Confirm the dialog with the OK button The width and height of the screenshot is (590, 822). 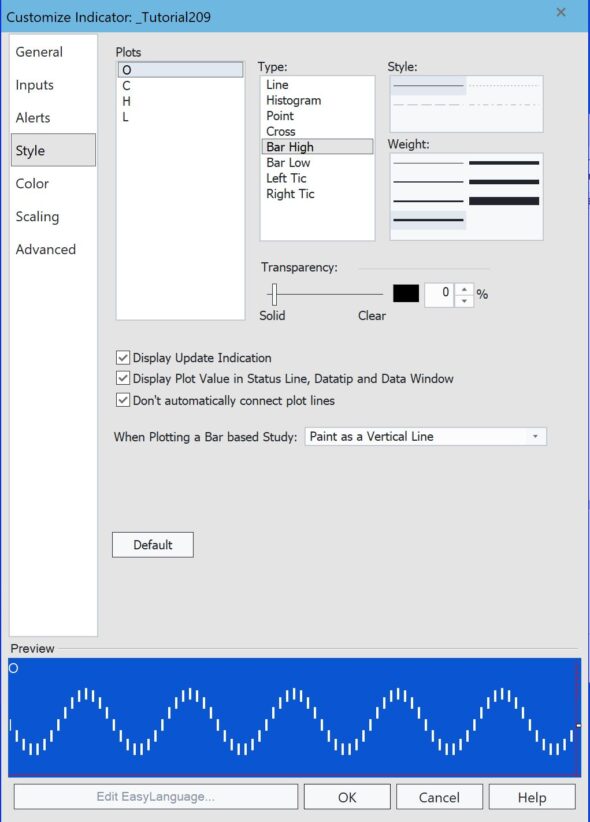[x=347, y=797]
